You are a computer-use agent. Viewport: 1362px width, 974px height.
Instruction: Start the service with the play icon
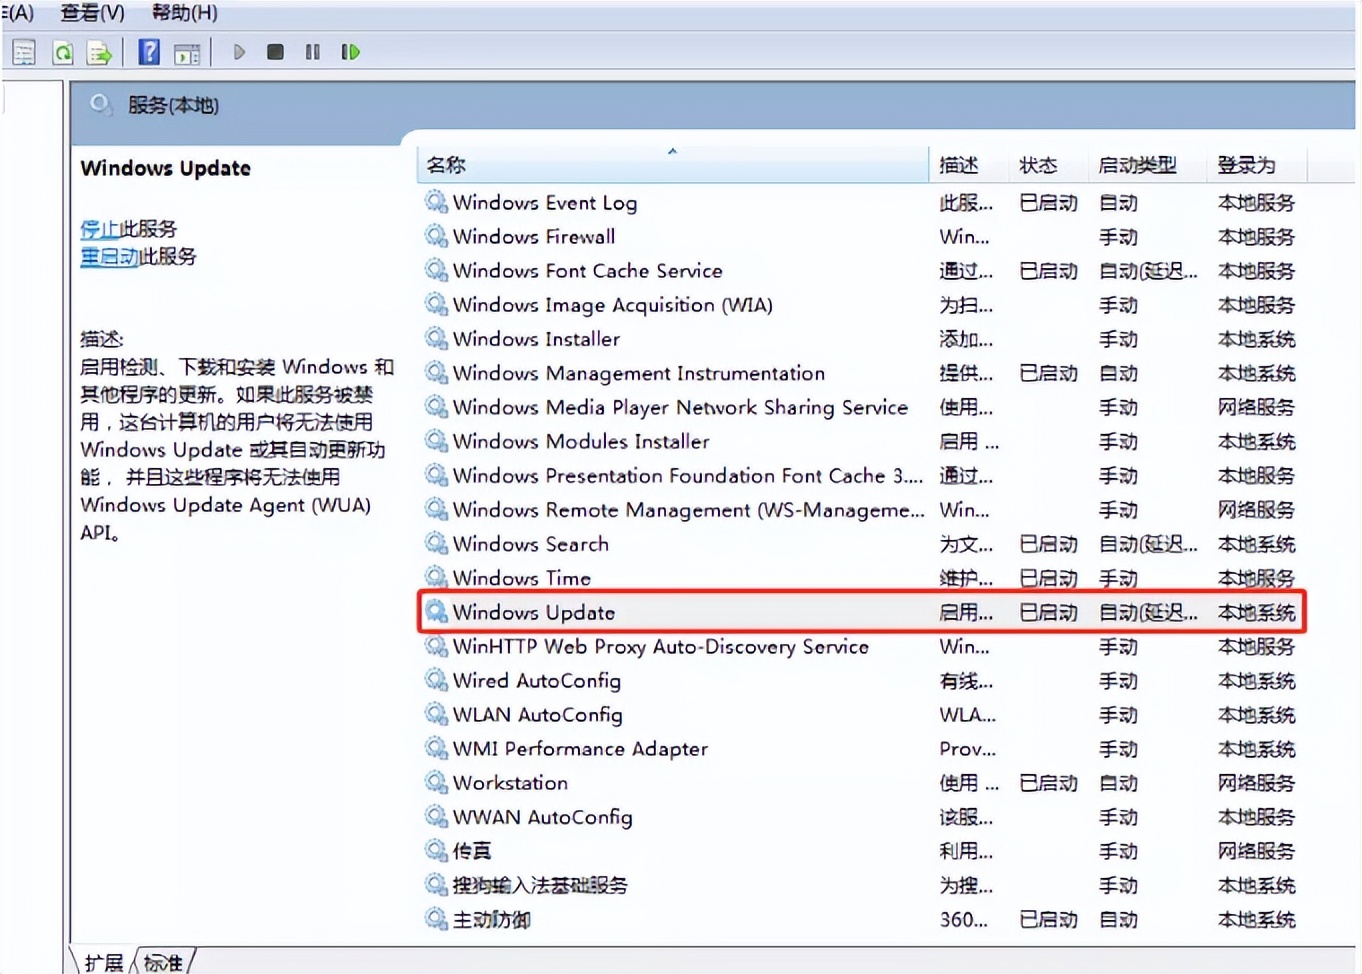click(239, 52)
